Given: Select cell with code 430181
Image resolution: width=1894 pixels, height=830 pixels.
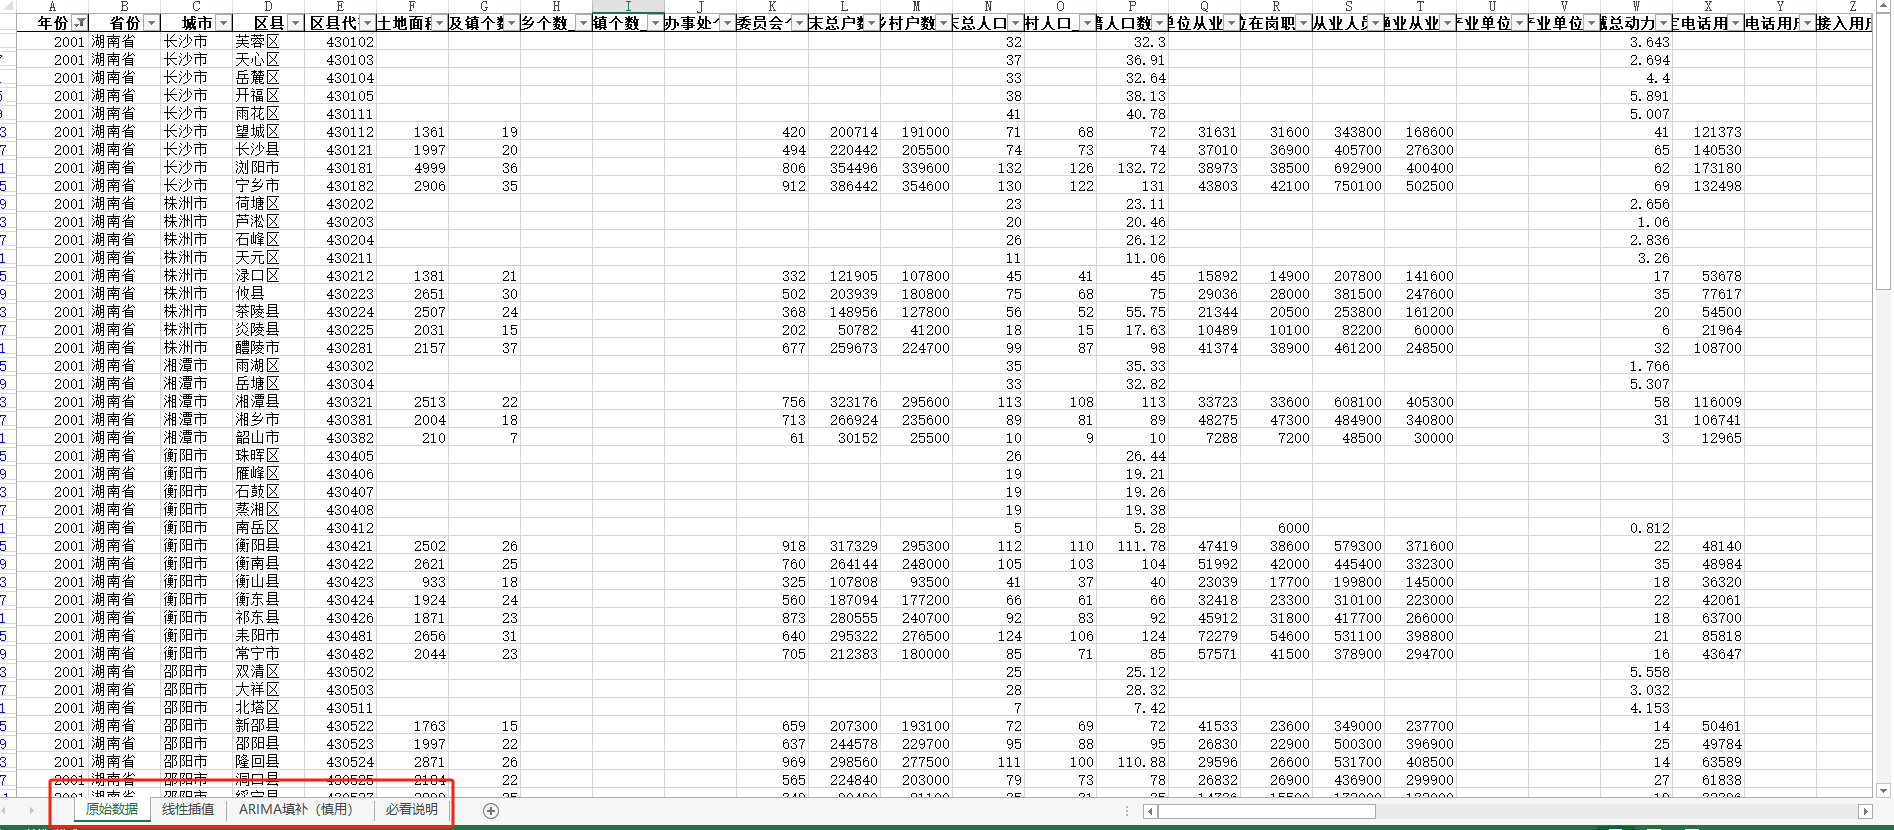Looking at the screenshot, I should coord(340,168).
